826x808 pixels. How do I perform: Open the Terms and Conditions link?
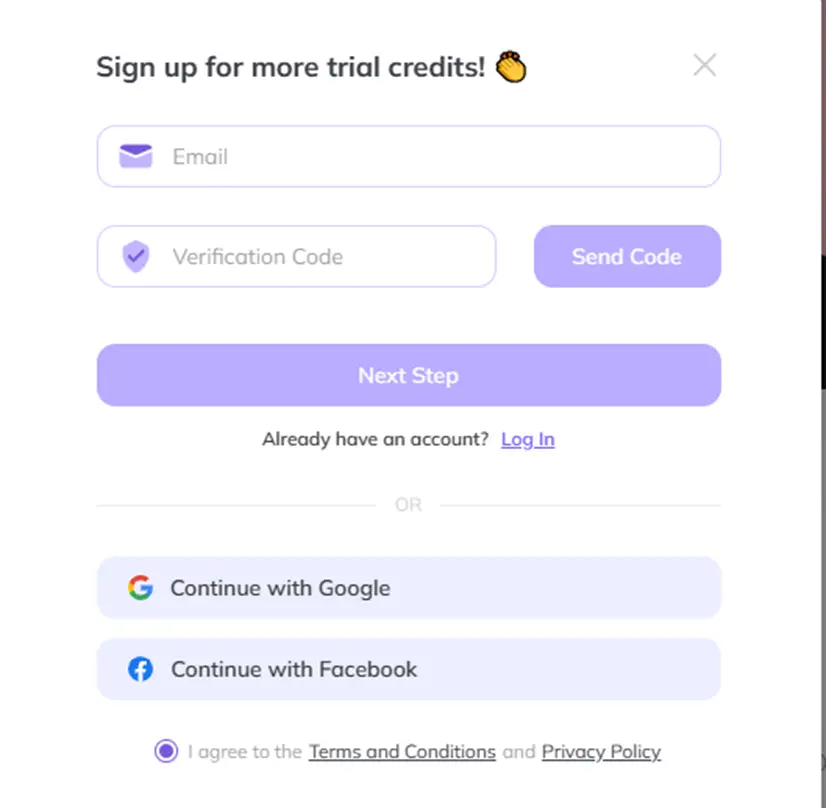402,751
